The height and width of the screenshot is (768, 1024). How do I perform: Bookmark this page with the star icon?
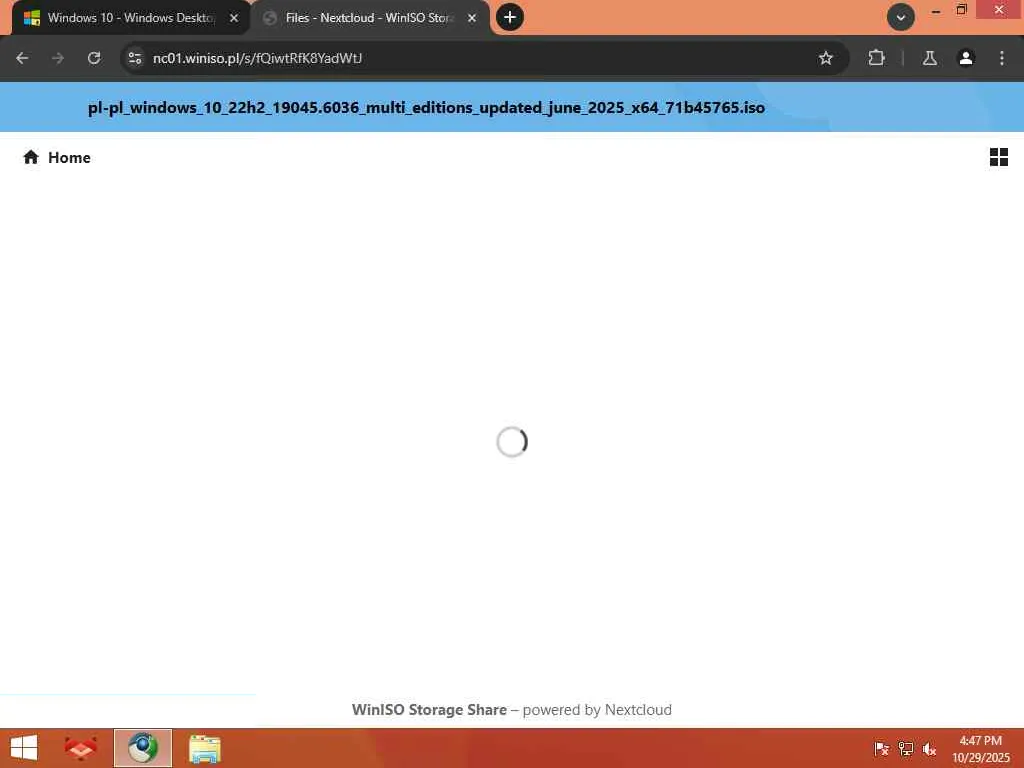tap(825, 58)
